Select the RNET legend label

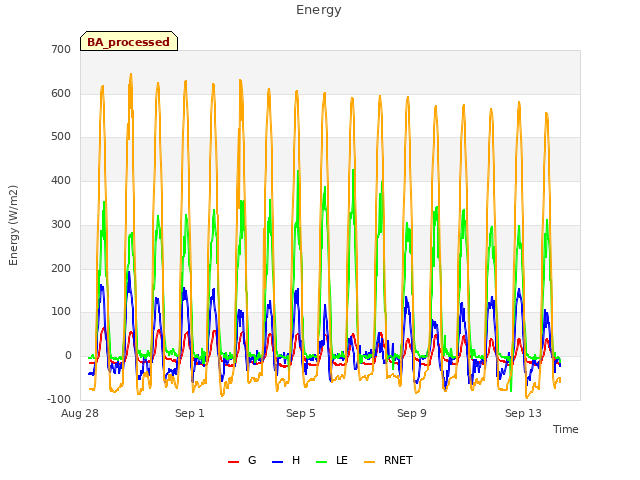pos(398,460)
